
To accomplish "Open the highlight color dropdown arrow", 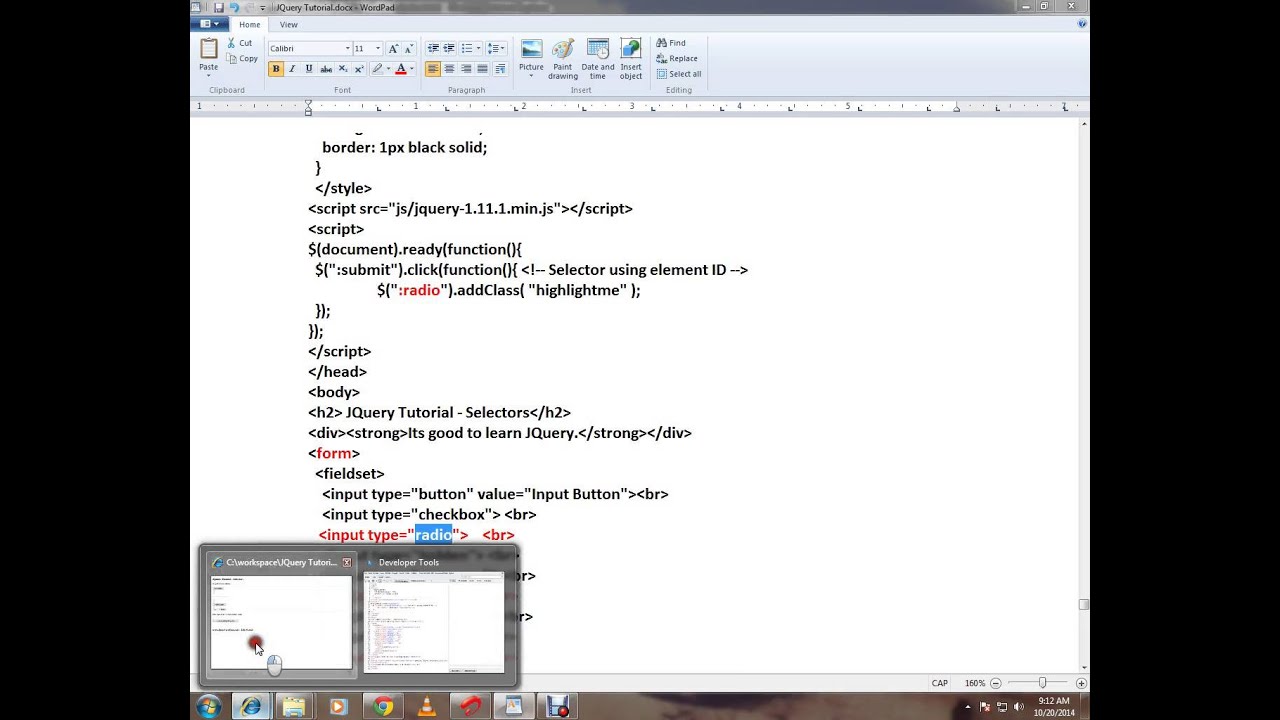I will (389, 69).
